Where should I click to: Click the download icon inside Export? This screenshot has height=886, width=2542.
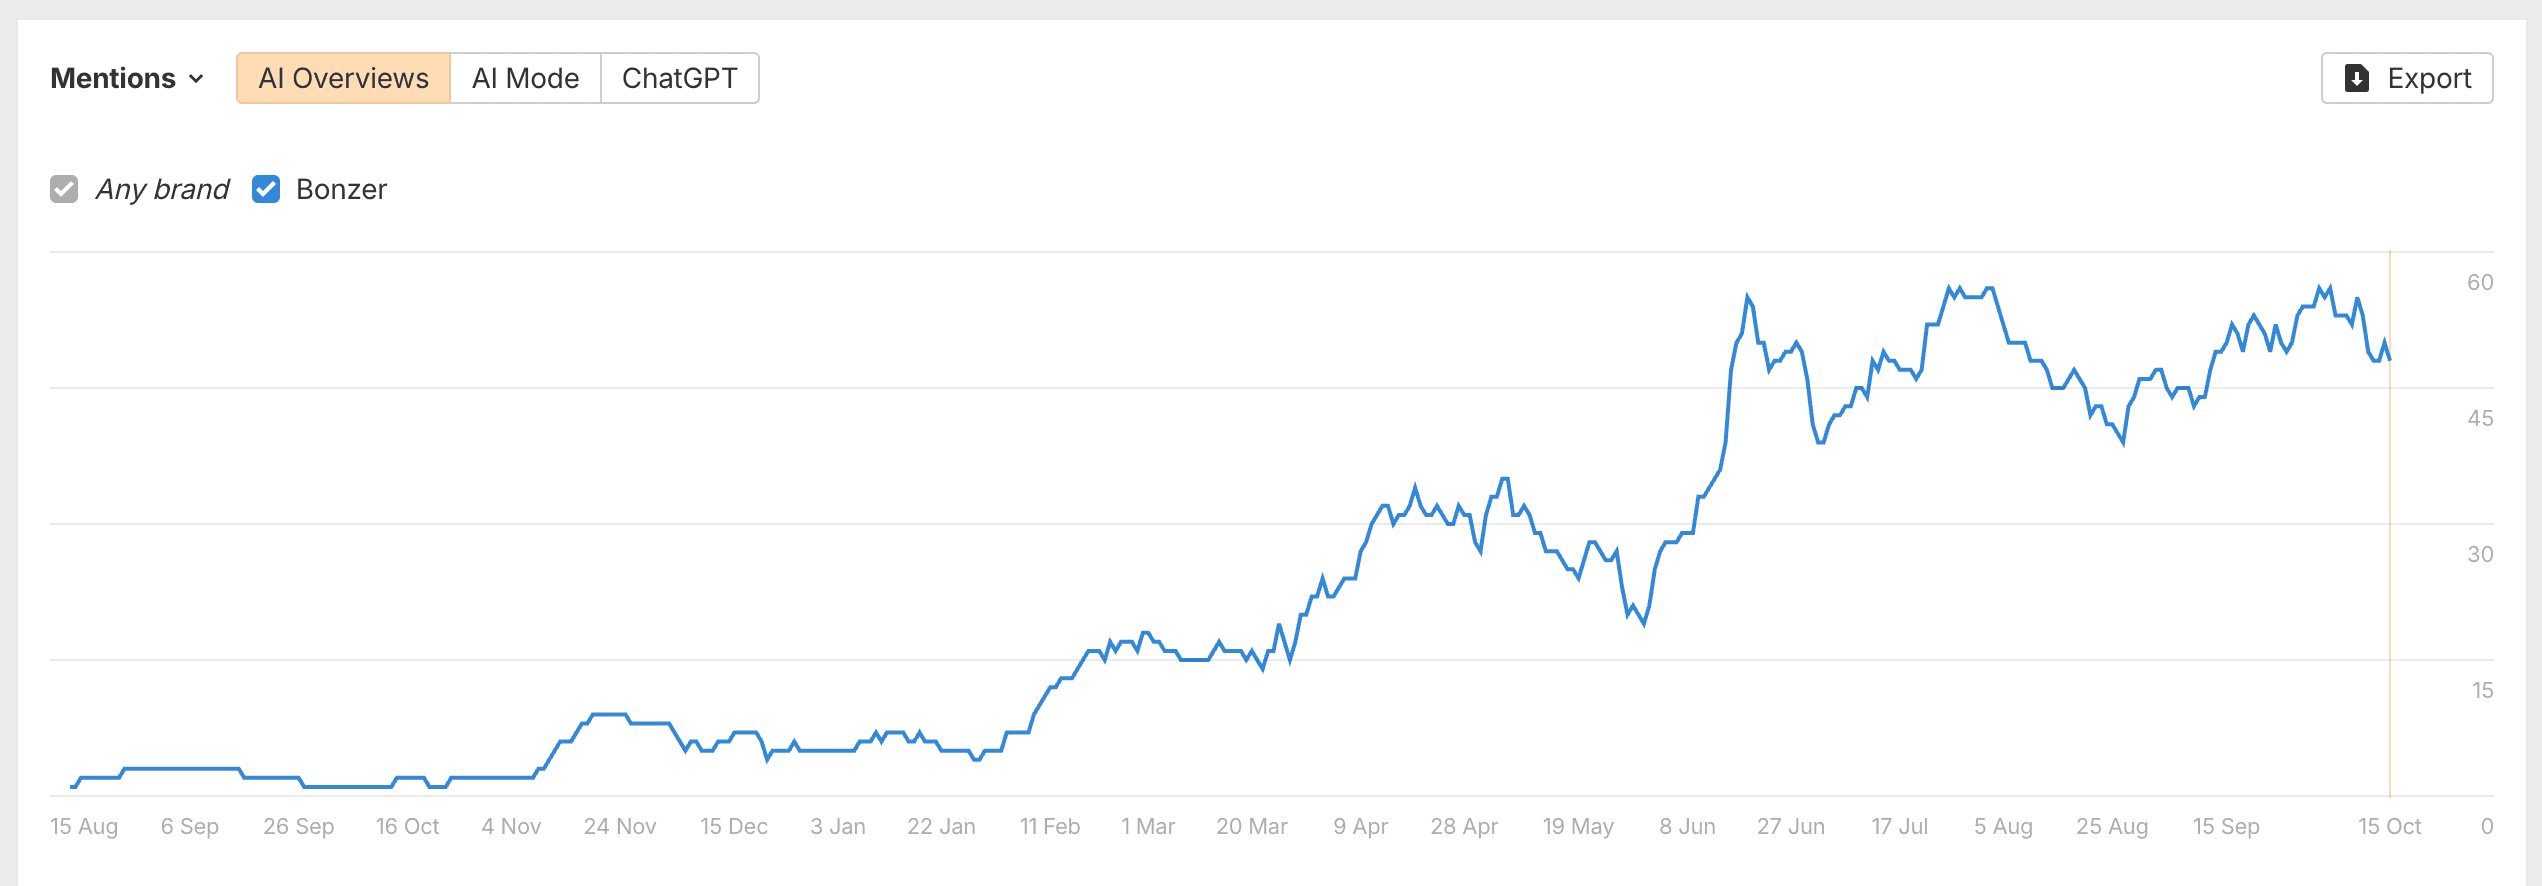tap(2357, 78)
